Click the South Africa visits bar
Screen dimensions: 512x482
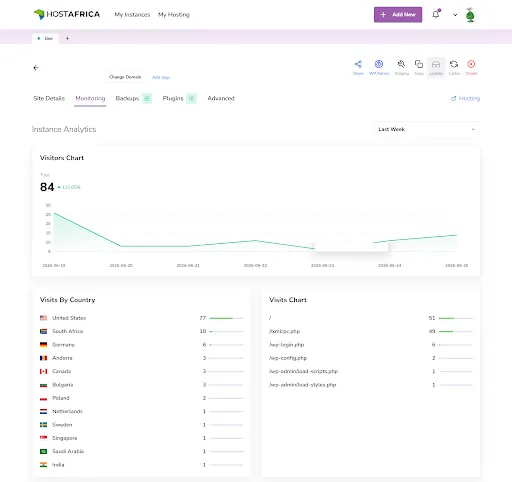226,331
